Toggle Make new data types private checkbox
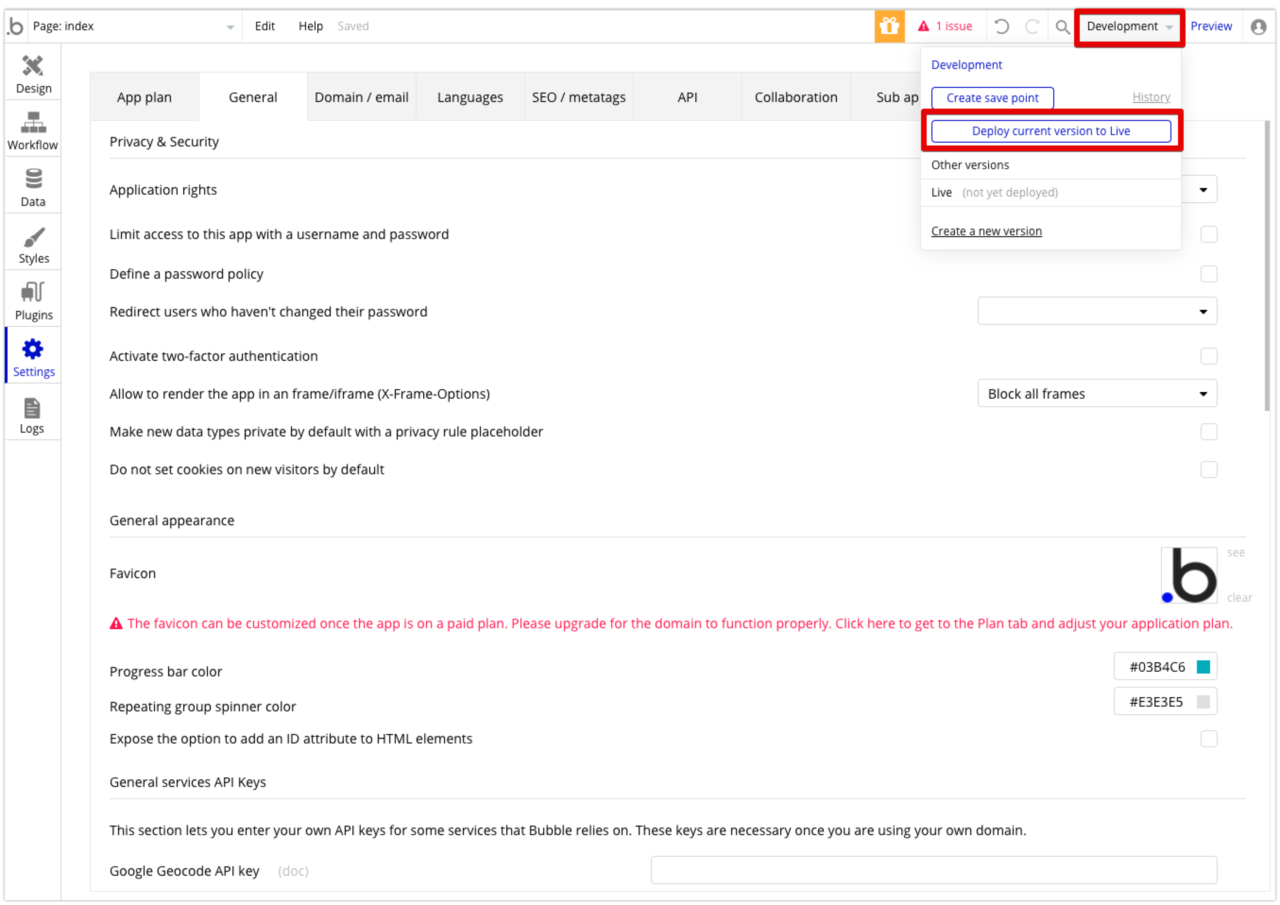This screenshot has width=1280, height=905. click(x=1209, y=432)
